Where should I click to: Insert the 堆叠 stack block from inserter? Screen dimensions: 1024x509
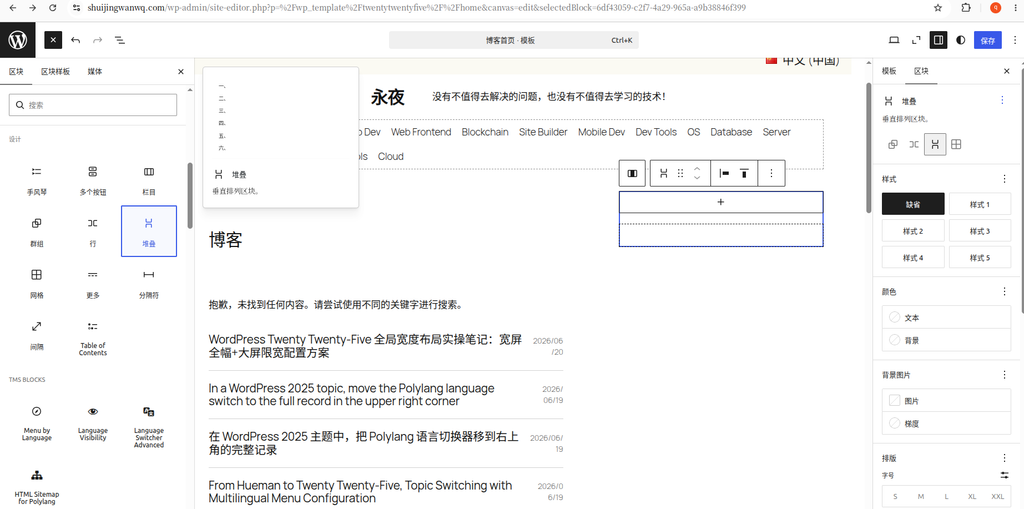tap(149, 232)
